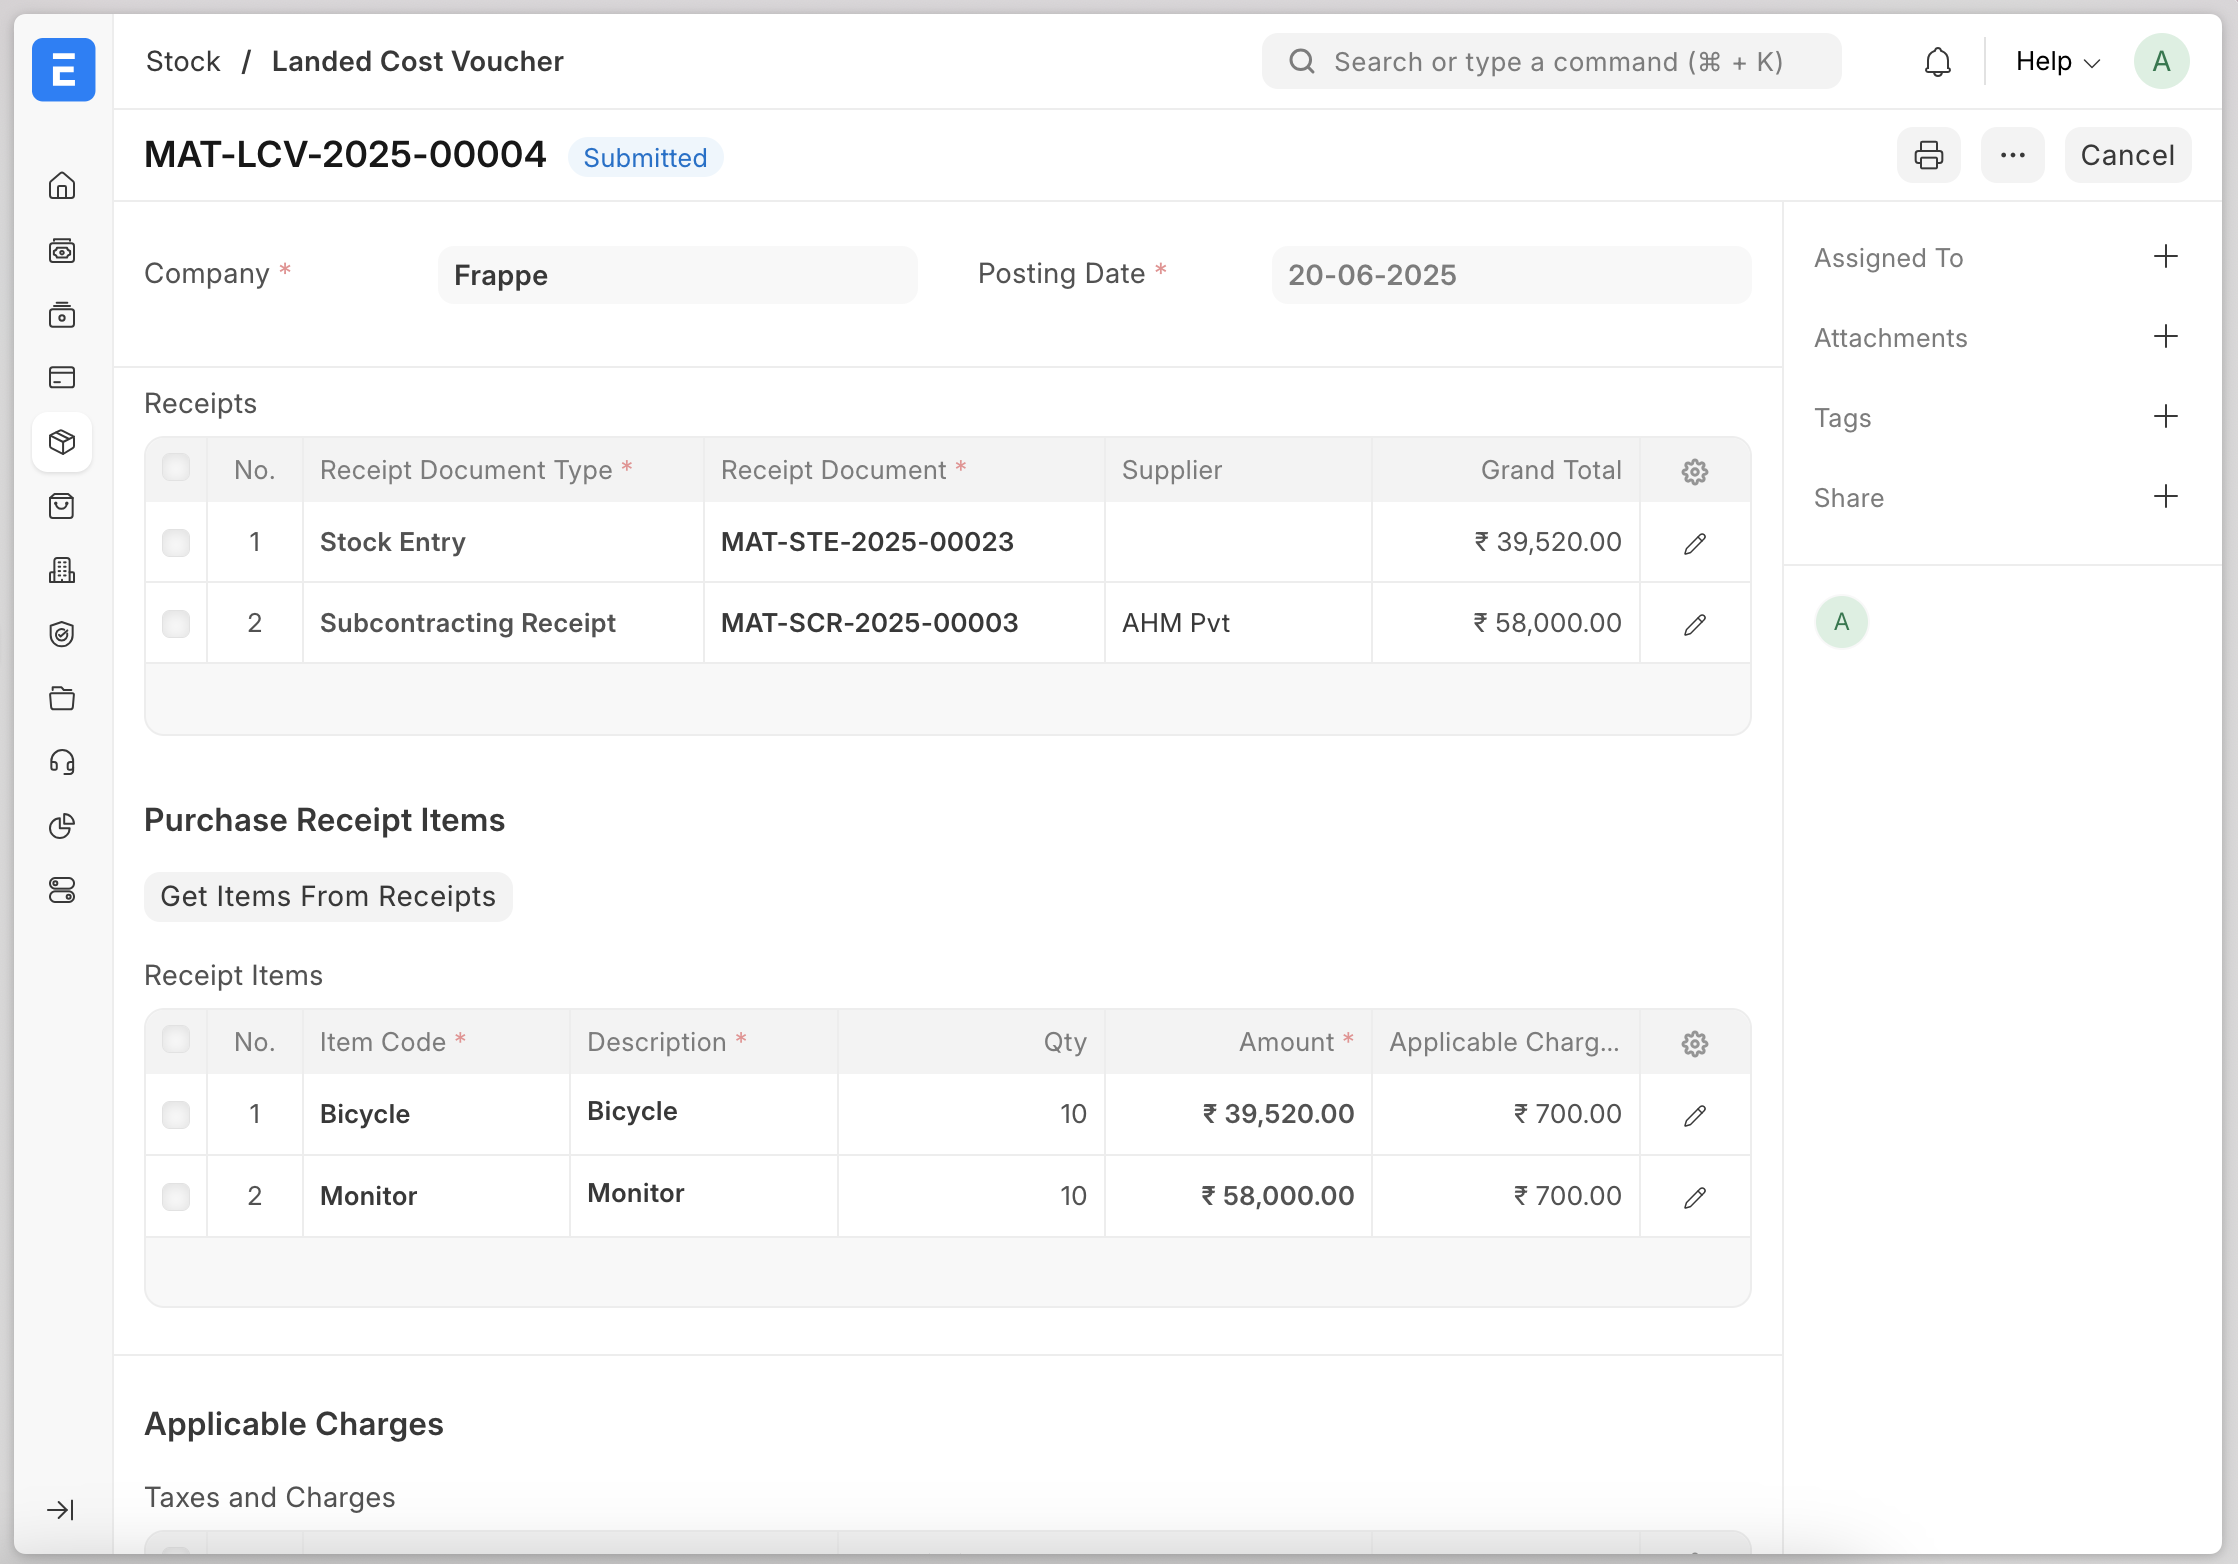
Task: Open the folder Projects icon in sidebar
Action: click(x=62, y=698)
